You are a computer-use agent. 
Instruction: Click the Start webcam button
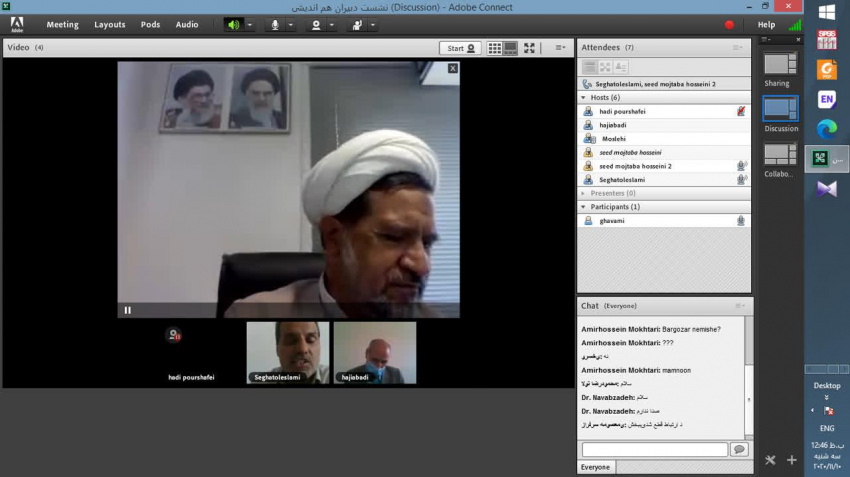point(460,47)
